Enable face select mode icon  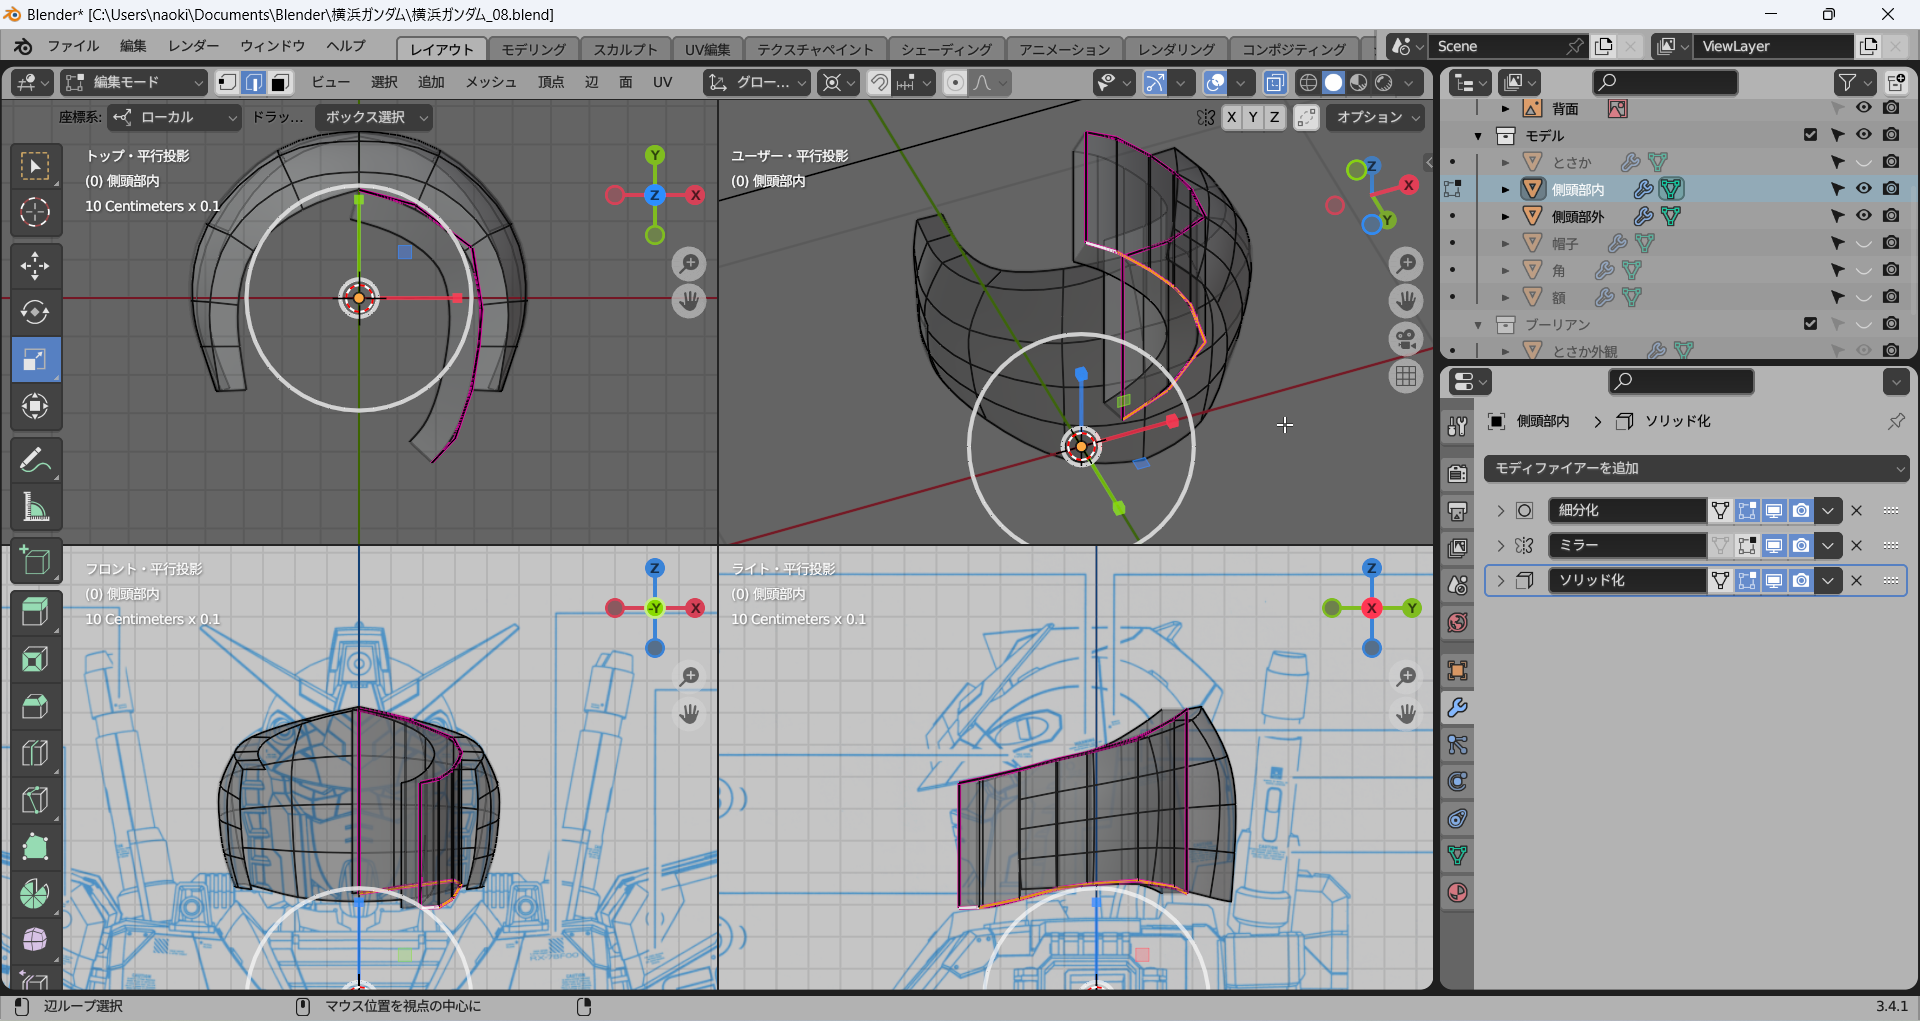click(281, 83)
